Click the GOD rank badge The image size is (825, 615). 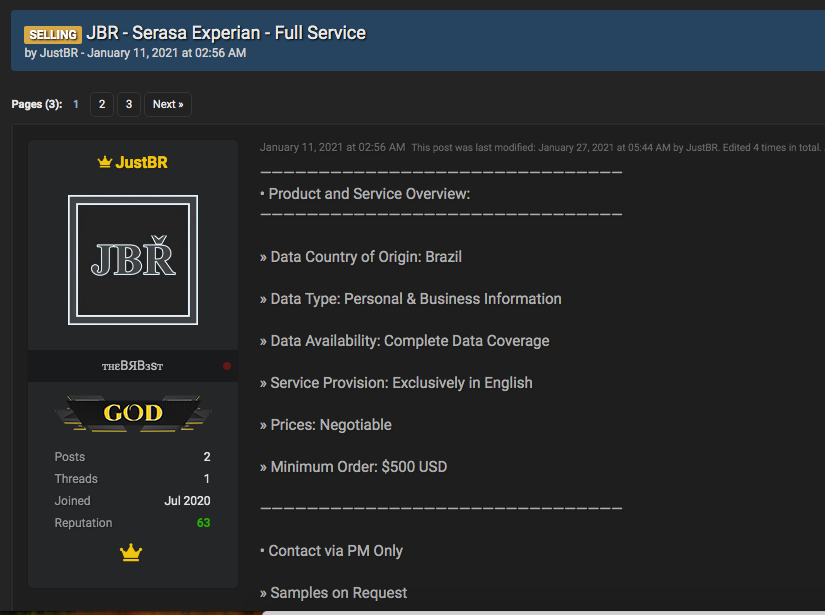tap(132, 413)
